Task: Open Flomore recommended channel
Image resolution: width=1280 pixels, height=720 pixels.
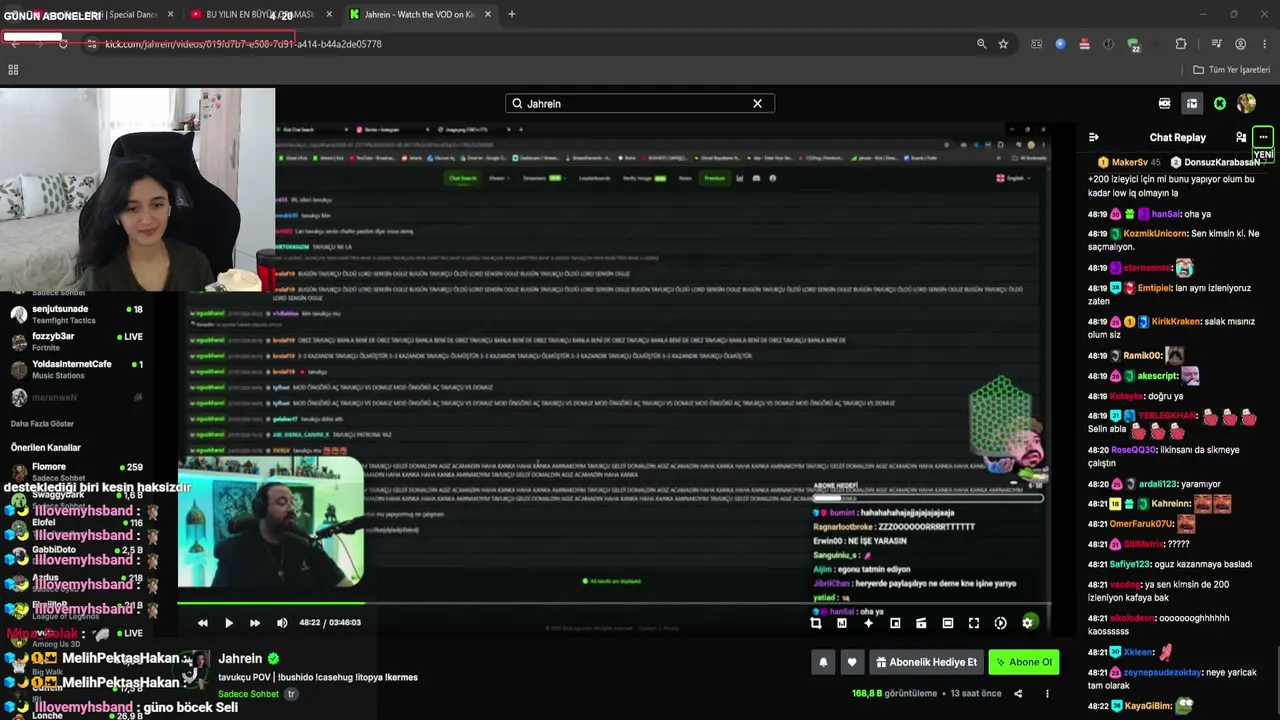Action: point(78,472)
